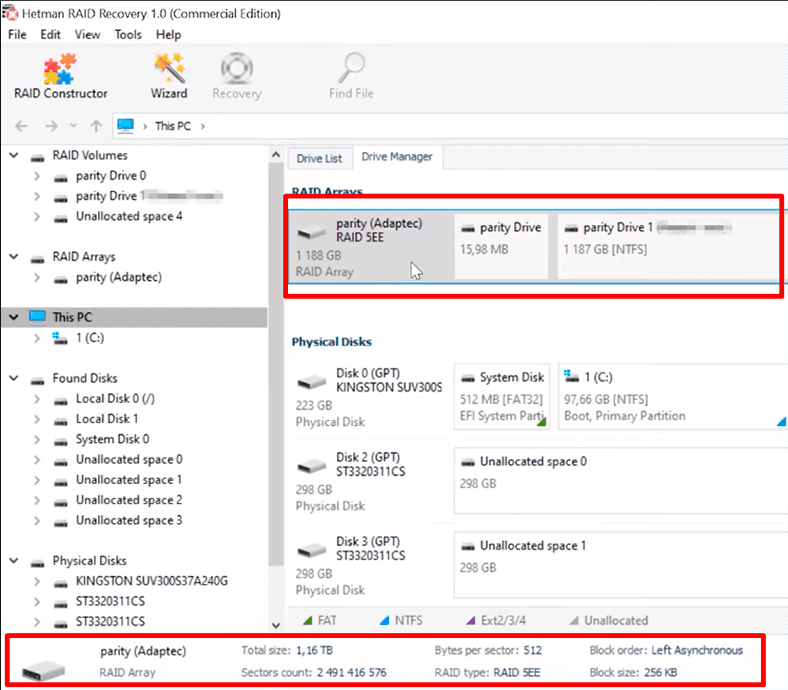Collapse the RAID Arrays tree group
Screen dimensions: 788x690
pos(14,257)
